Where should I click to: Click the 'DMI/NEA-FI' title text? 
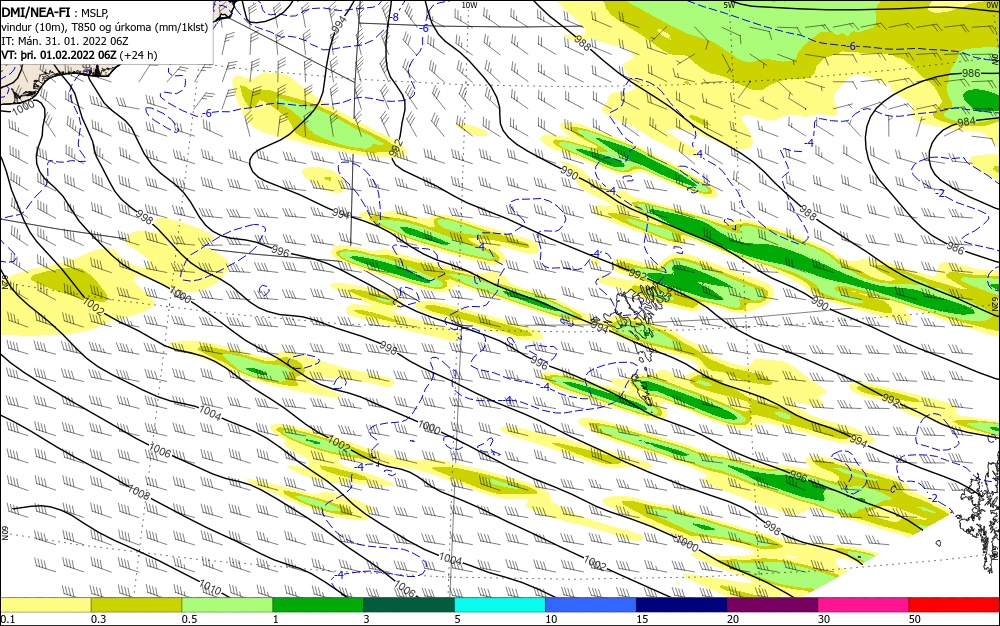[36, 11]
